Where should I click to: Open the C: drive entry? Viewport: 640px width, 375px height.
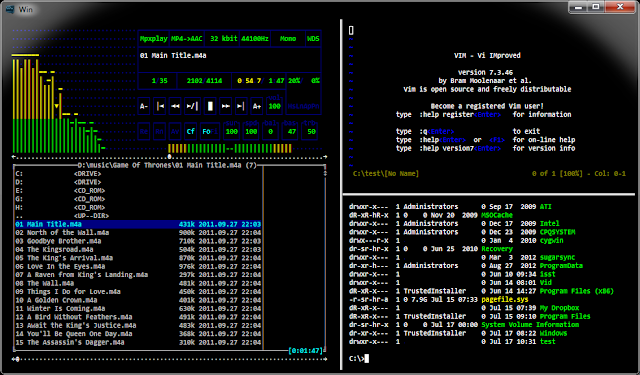(138, 174)
